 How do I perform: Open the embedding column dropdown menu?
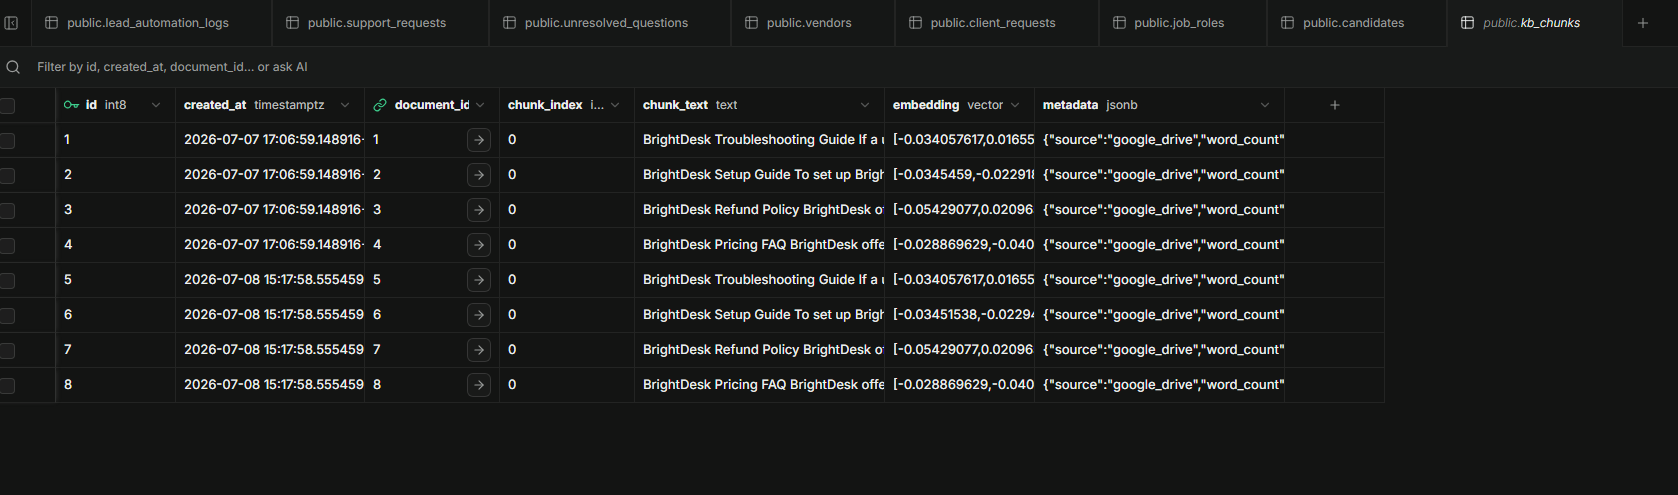1015,105
